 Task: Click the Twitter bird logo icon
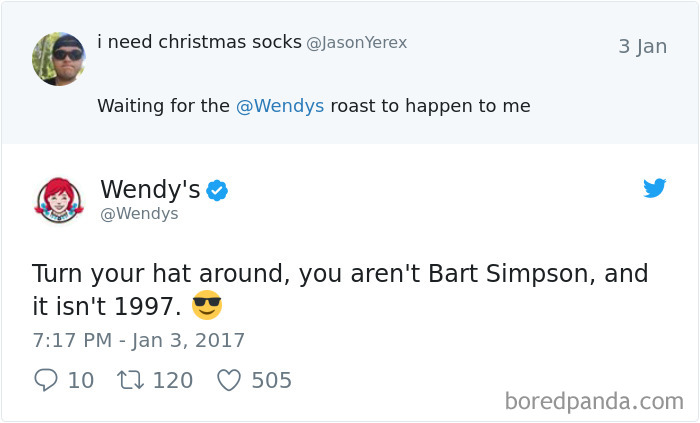pos(655,188)
